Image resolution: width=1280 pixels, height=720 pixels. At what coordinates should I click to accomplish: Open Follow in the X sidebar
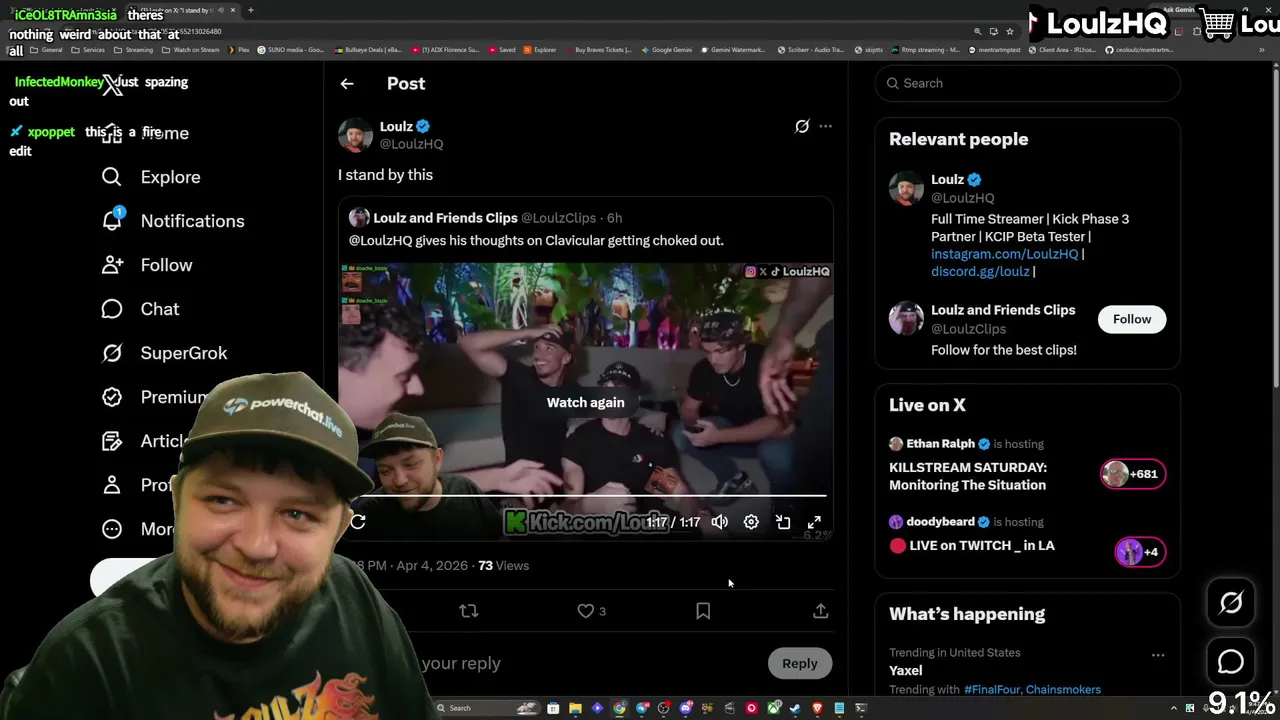coord(147,265)
